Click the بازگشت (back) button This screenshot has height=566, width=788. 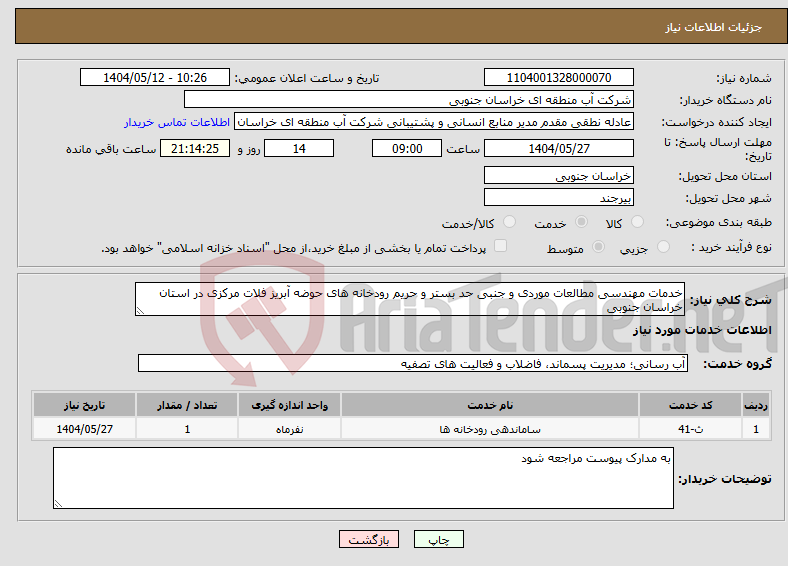point(369,539)
